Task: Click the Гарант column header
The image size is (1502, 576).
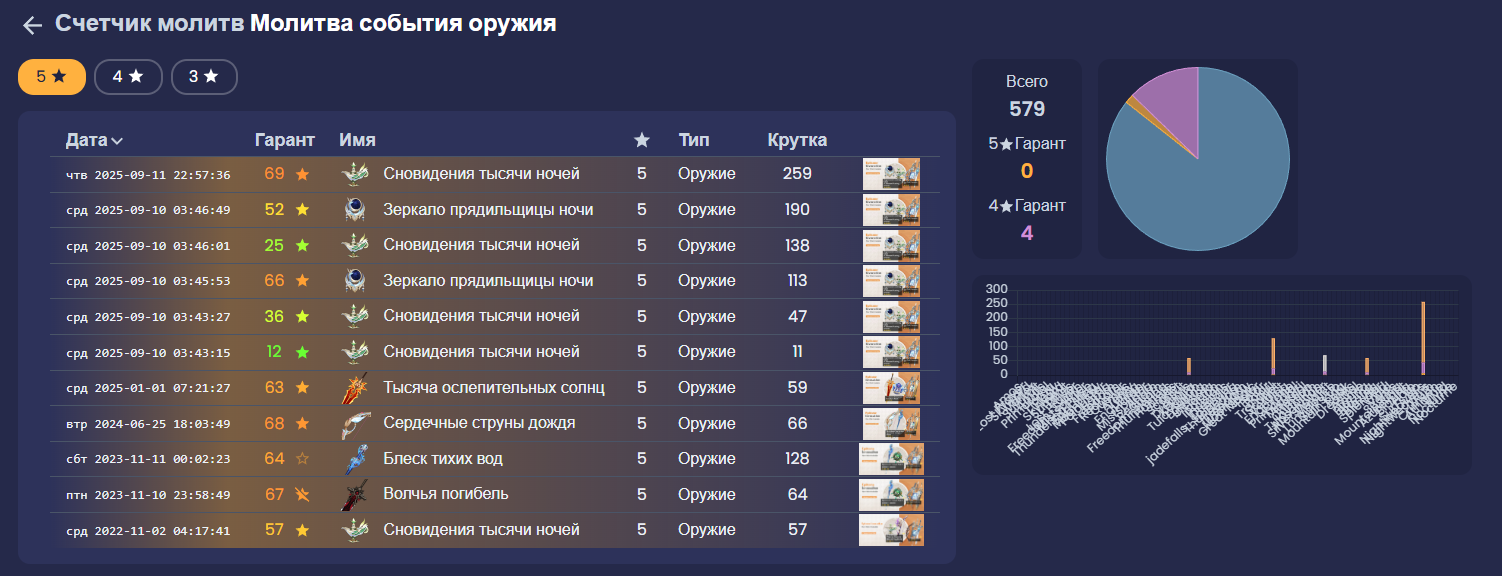Action: point(285,140)
